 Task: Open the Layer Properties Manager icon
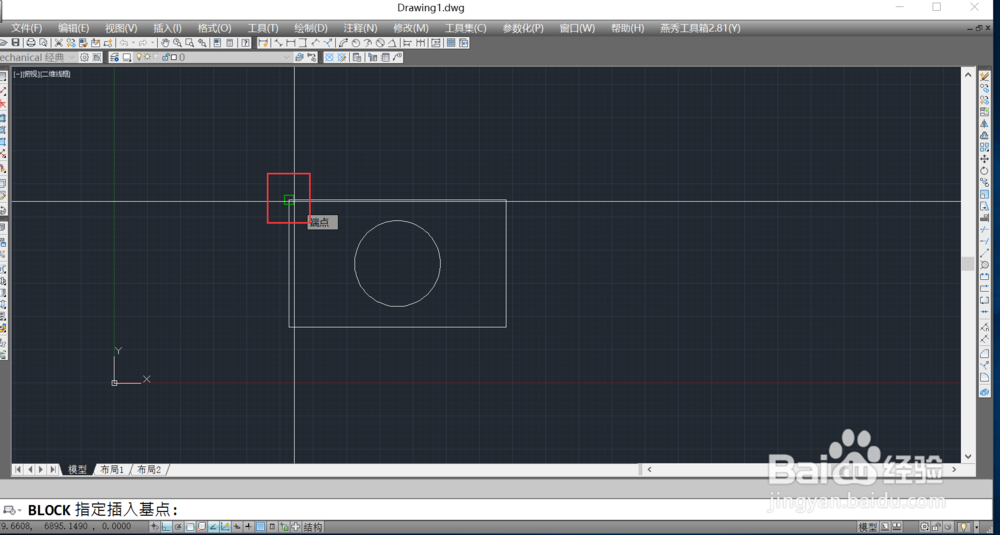[114, 57]
